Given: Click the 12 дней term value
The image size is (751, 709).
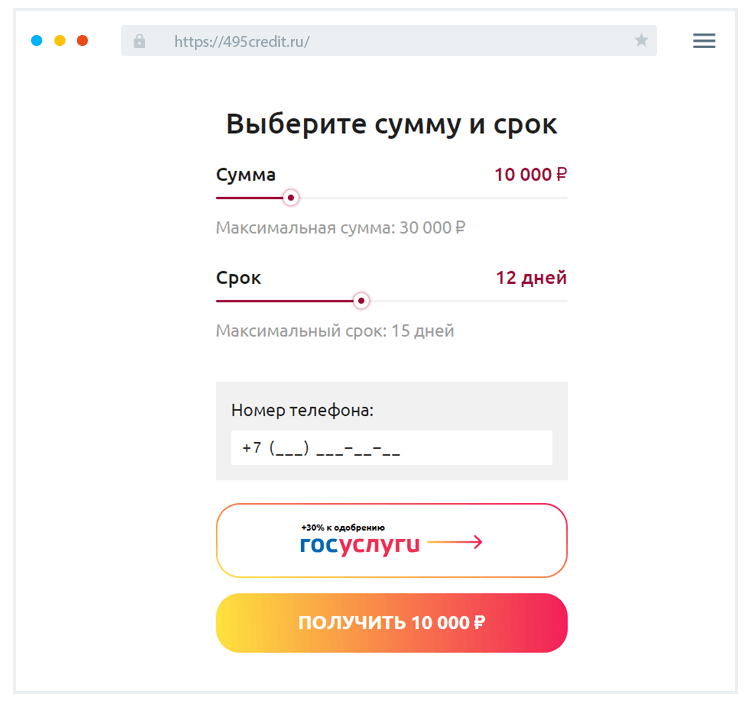Looking at the screenshot, I should 531,278.
